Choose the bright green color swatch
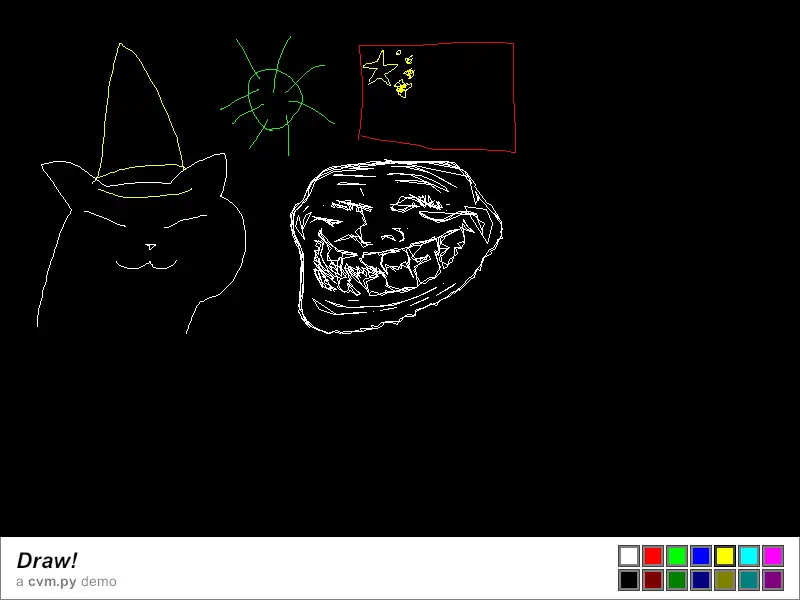 coord(677,556)
